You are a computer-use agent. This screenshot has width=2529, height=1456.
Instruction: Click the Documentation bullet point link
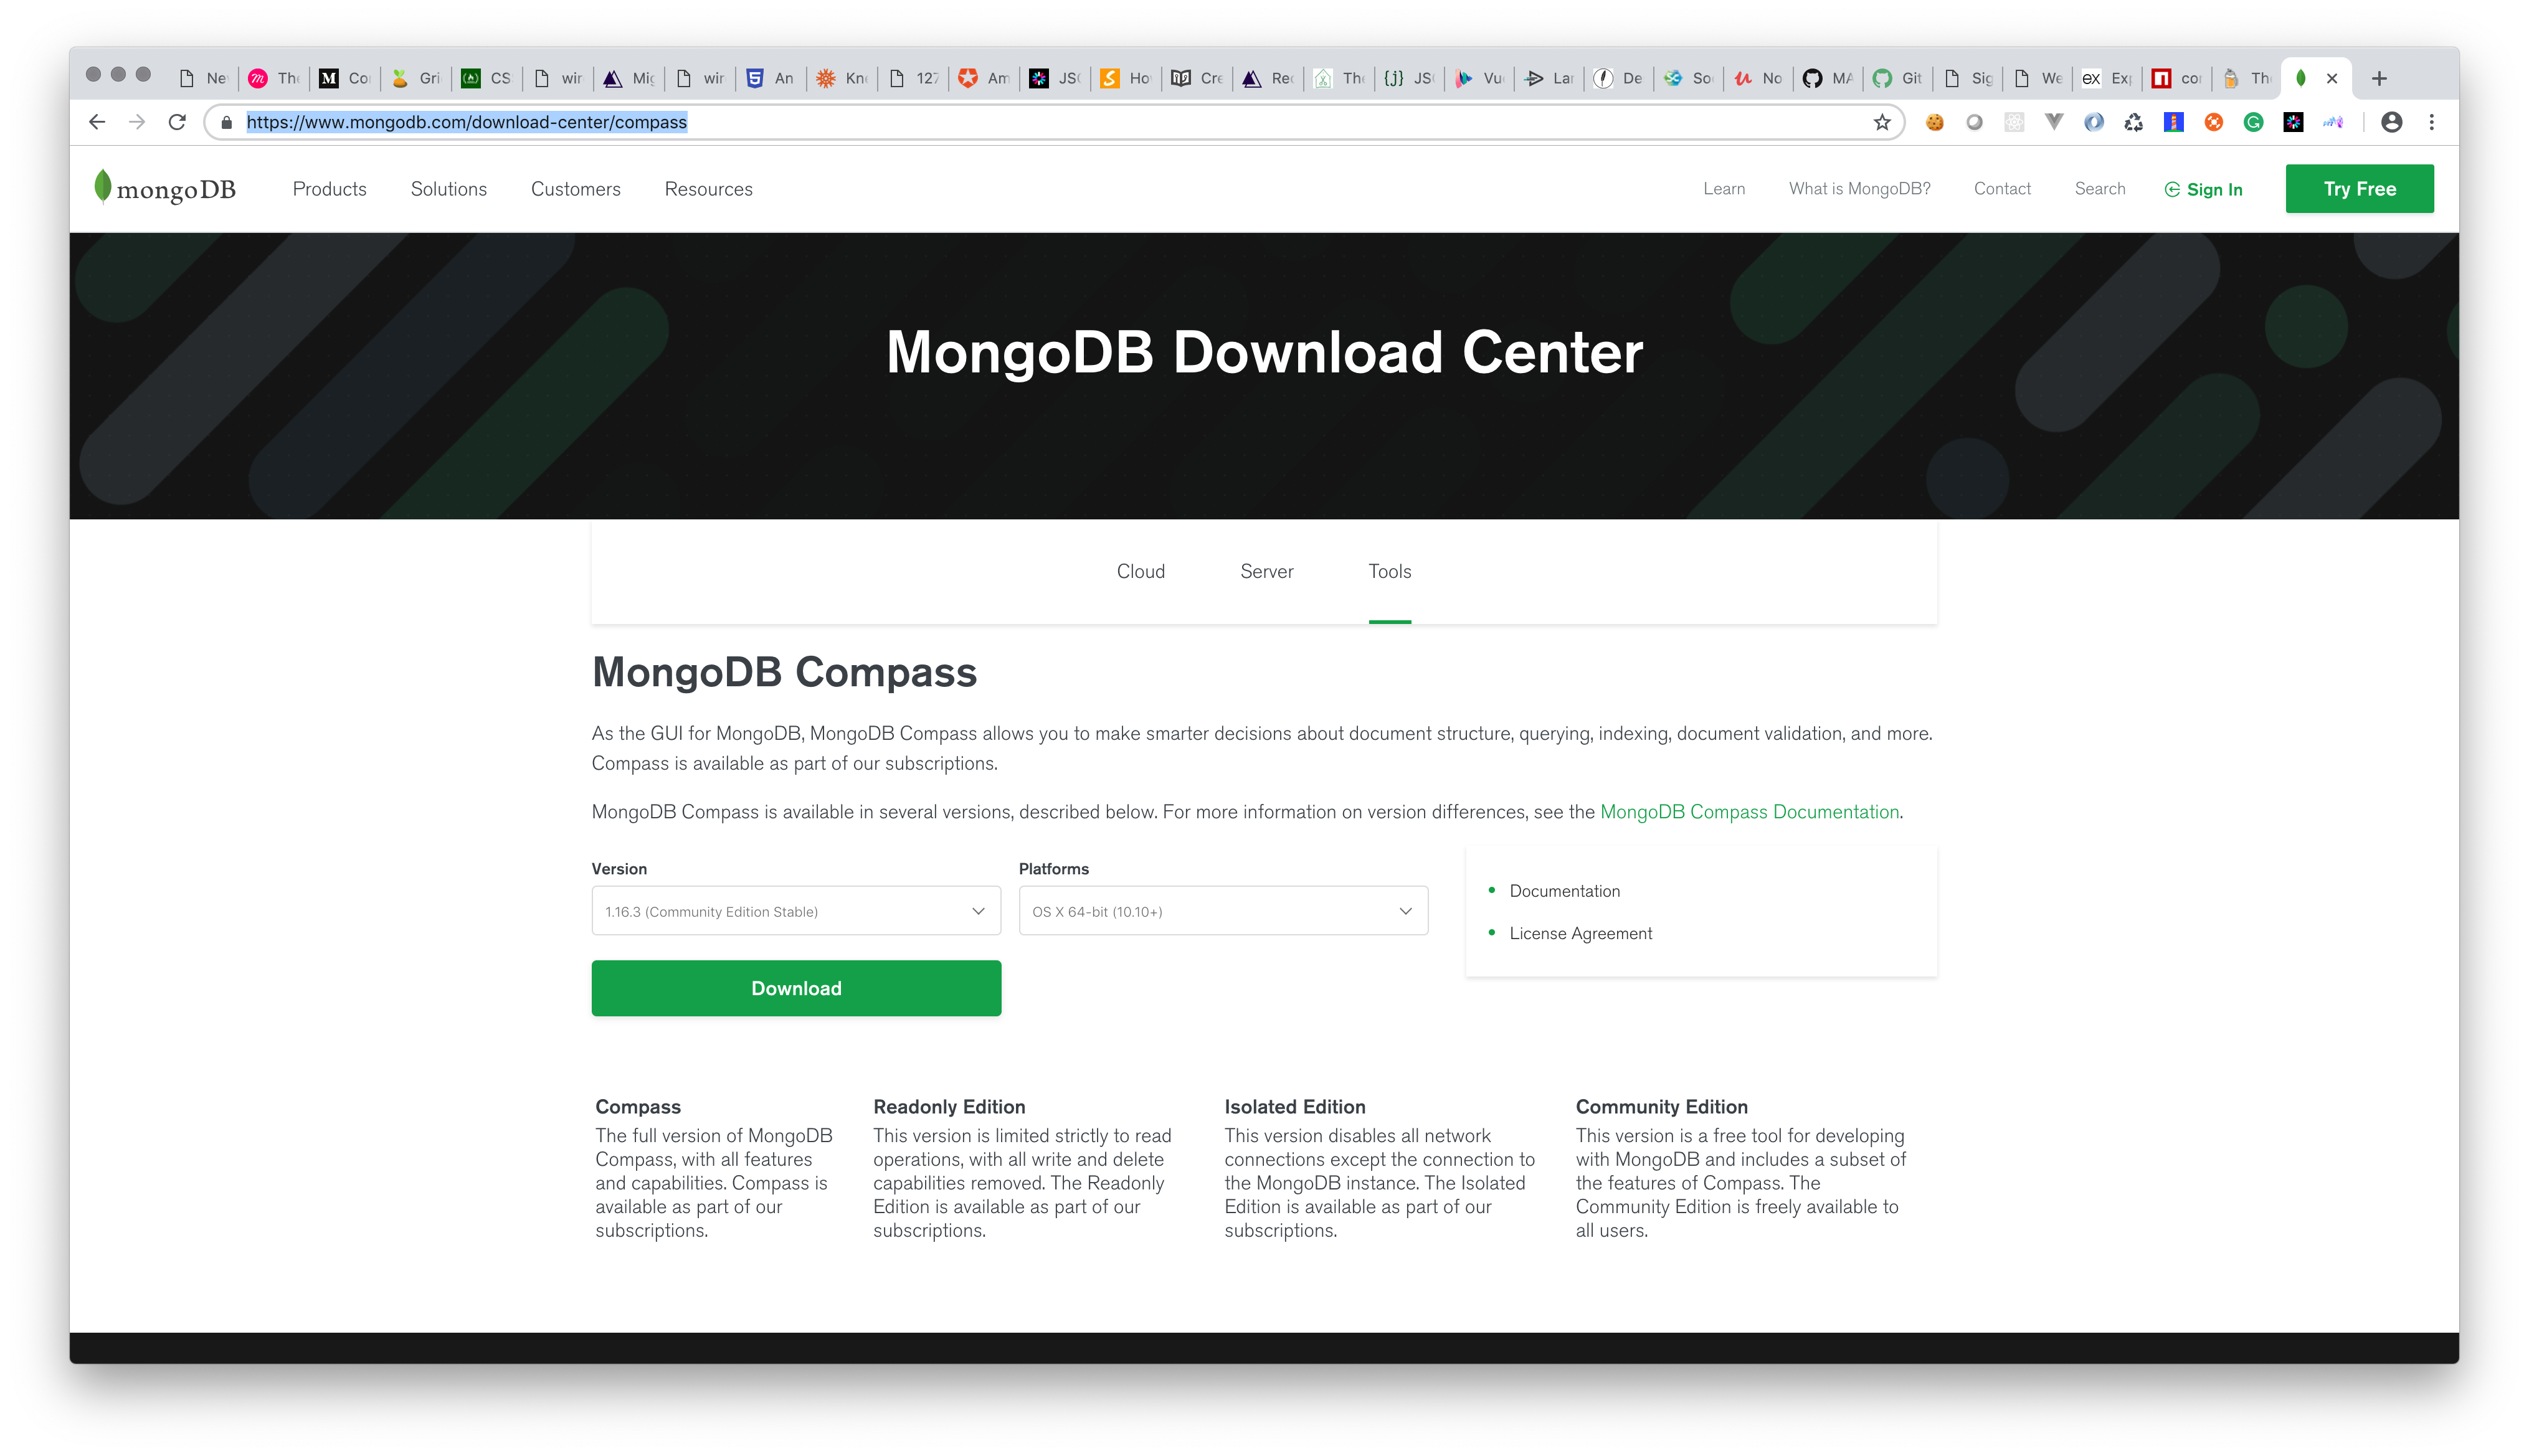click(x=1565, y=889)
